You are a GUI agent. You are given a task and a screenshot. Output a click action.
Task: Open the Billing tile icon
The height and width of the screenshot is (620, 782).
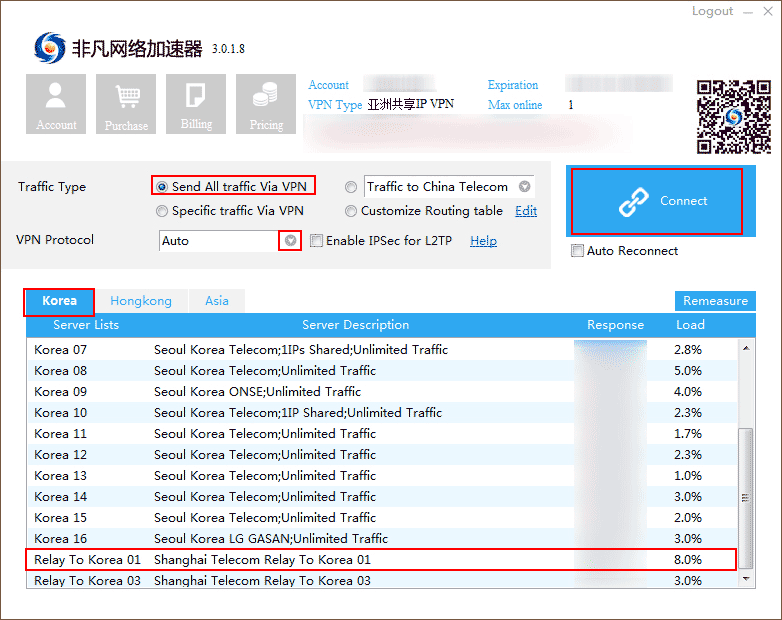[196, 104]
